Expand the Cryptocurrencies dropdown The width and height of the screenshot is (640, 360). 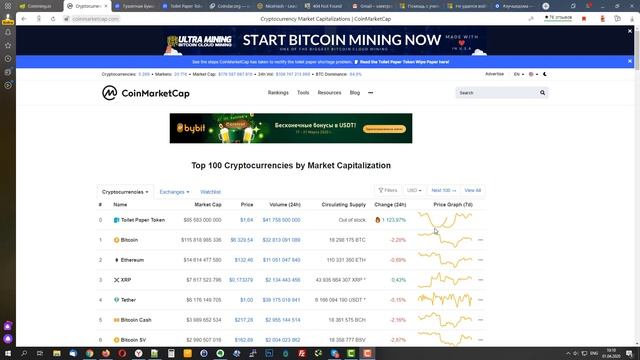click(125, 192)
